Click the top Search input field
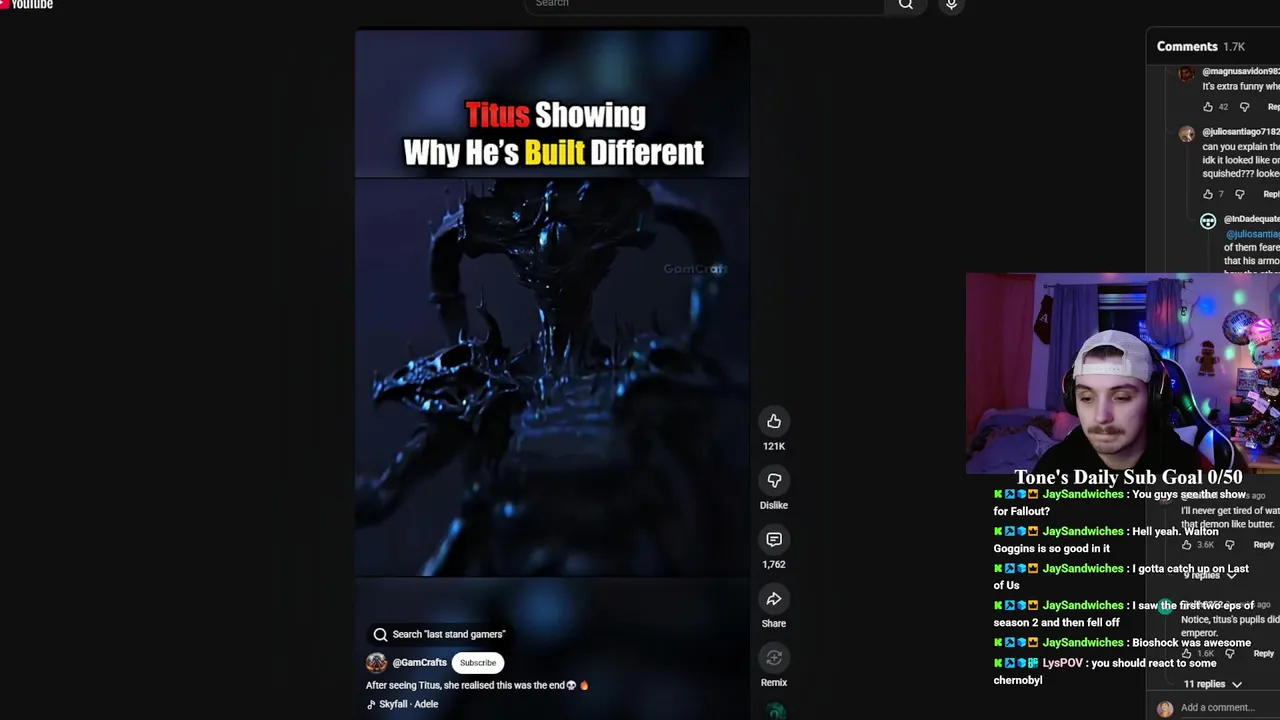This screenshot has height=720, width=1280. click(705, 4)
